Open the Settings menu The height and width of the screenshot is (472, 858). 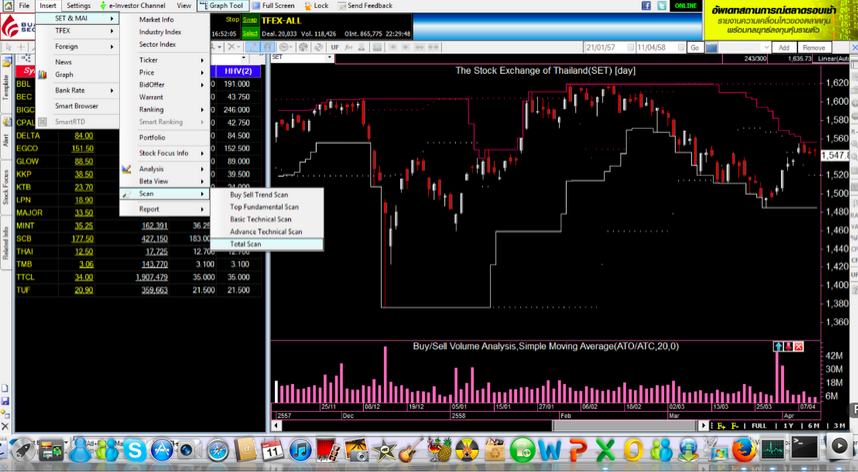(78, 5)
